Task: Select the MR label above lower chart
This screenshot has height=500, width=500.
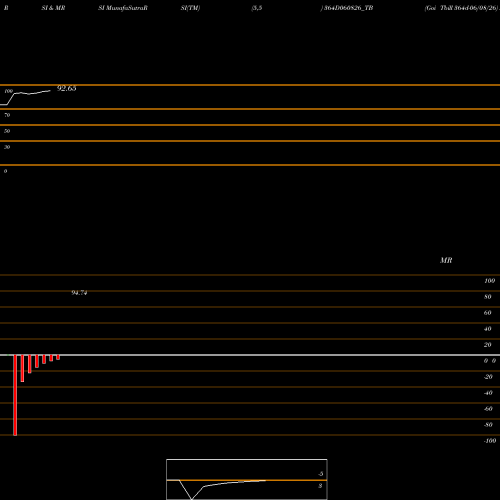Action: tap(446, 260)
